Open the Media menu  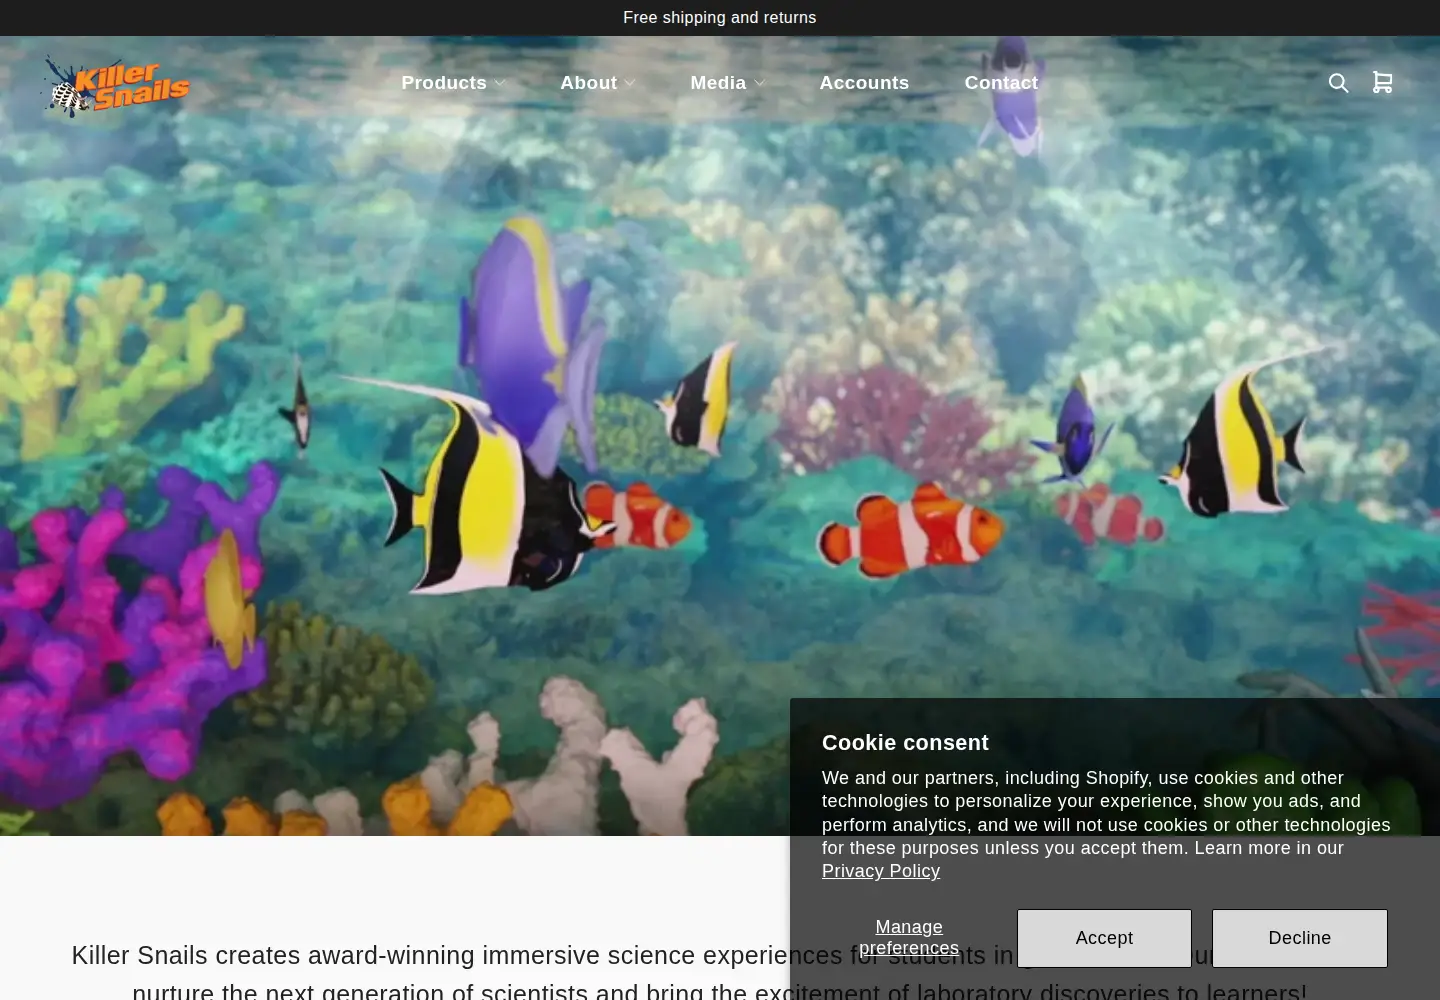718,83
